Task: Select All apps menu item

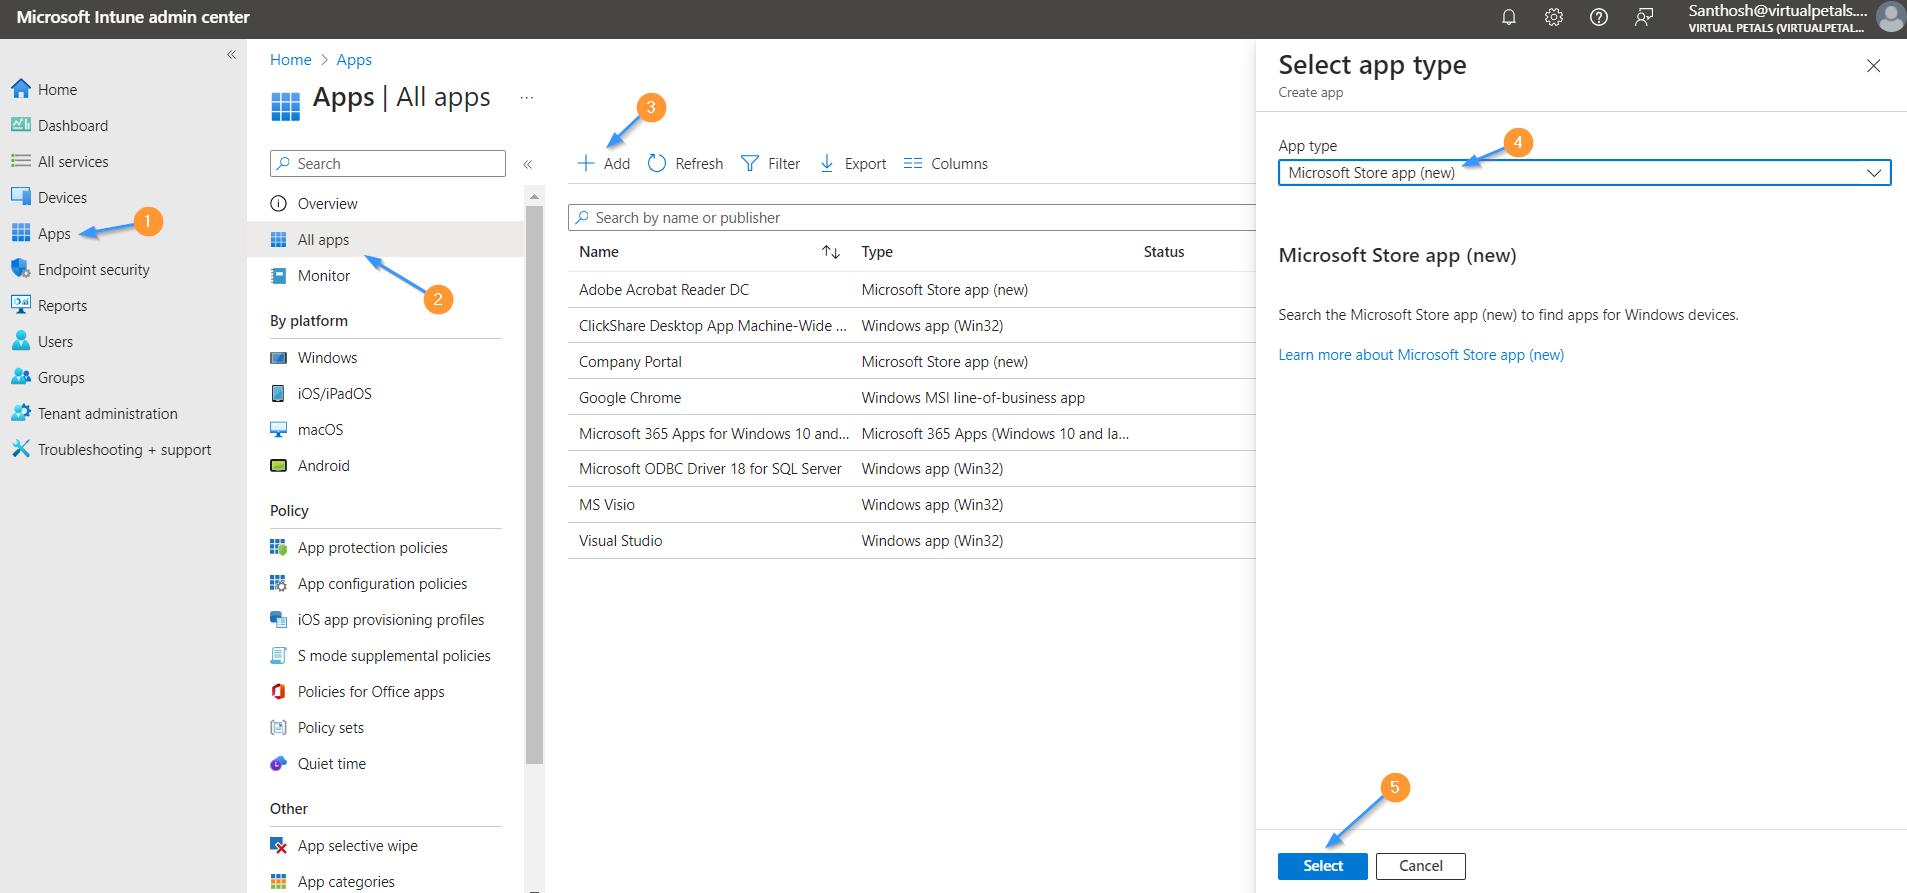Action: pos(385,240)
